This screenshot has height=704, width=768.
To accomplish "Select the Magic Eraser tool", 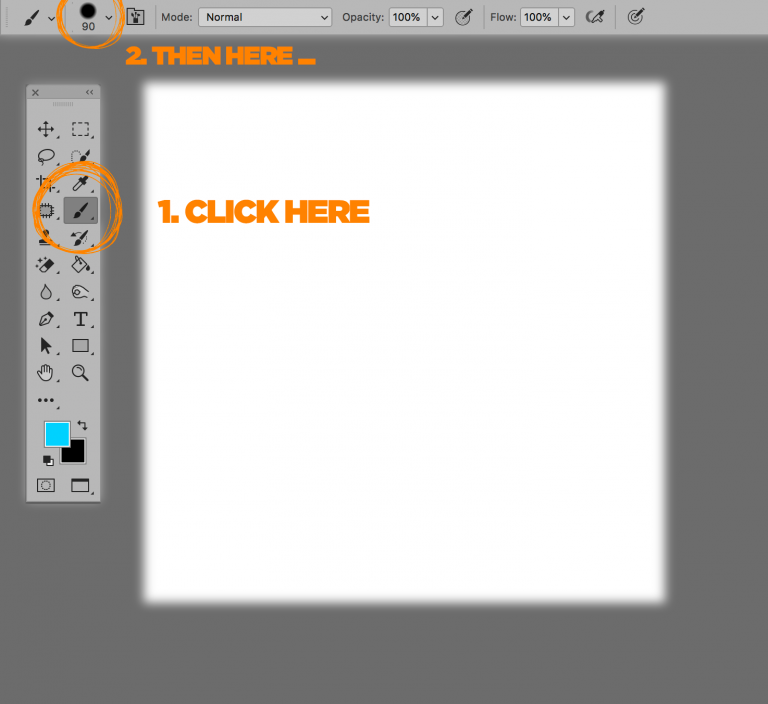I will [45, 265].
